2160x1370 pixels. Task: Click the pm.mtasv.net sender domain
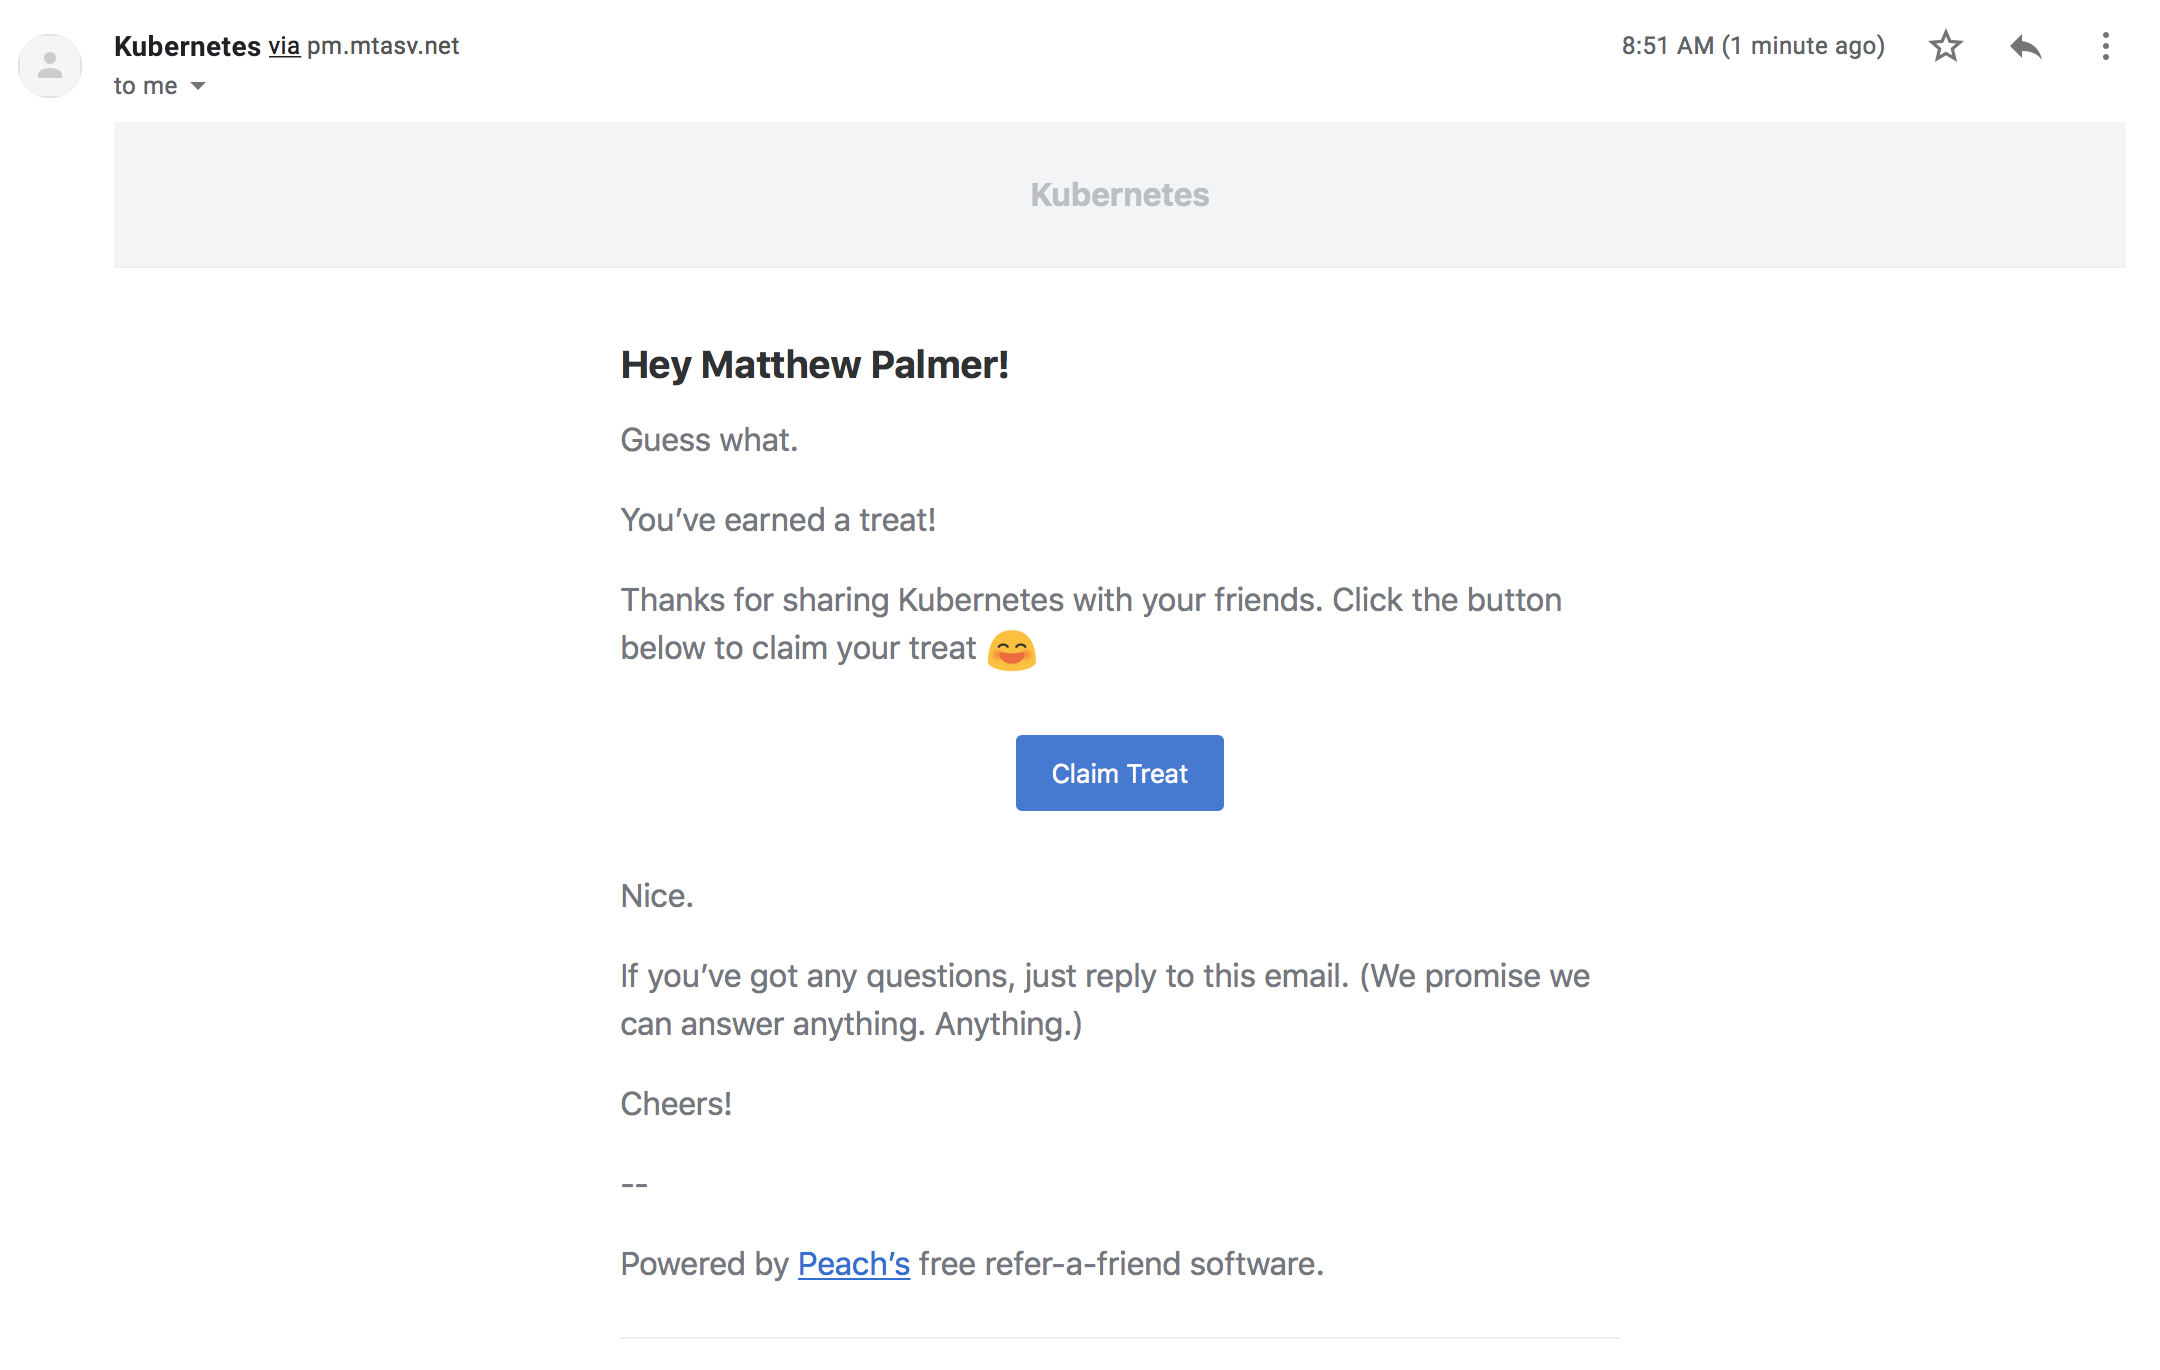click(x=383, y=46)
